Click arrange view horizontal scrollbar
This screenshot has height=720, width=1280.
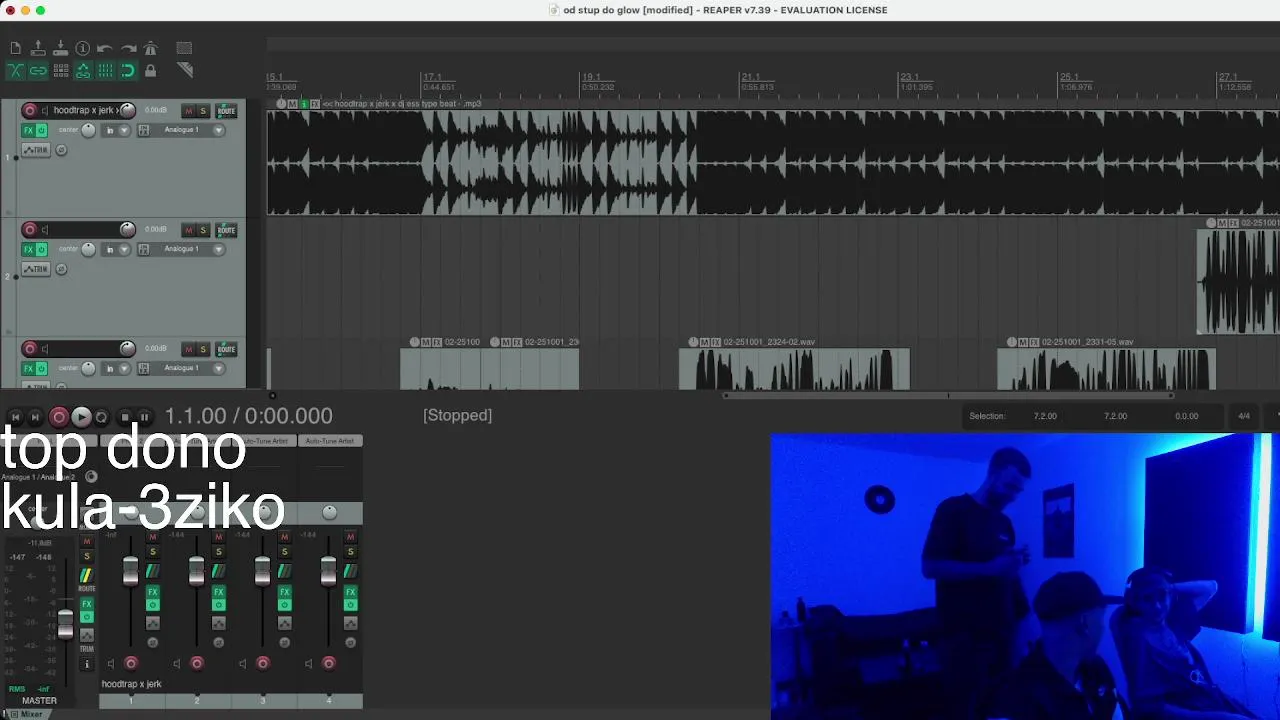(x=948, y=395)
